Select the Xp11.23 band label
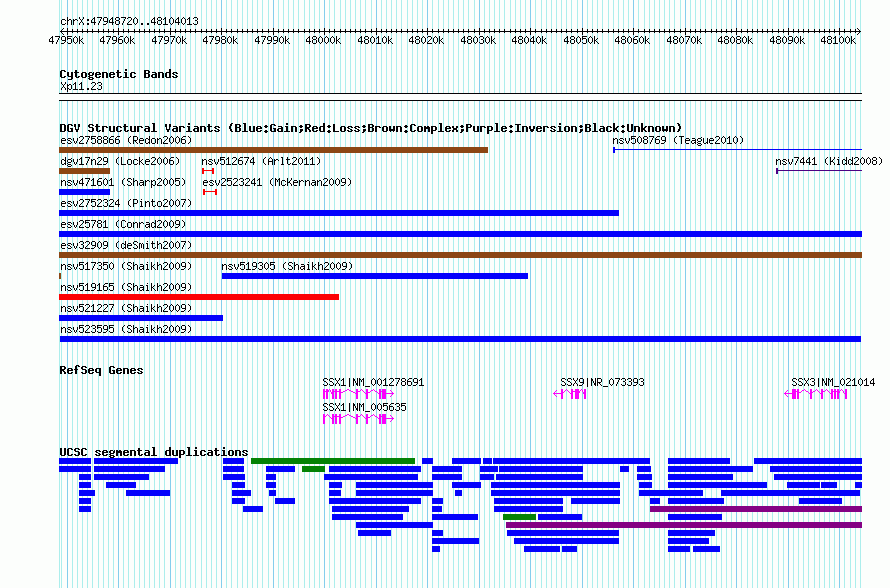 [81, 87]
